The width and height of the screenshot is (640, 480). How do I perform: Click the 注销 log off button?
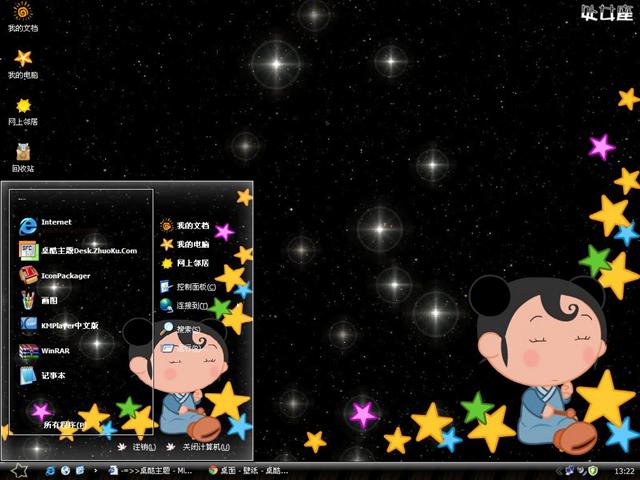pos(137,447)
